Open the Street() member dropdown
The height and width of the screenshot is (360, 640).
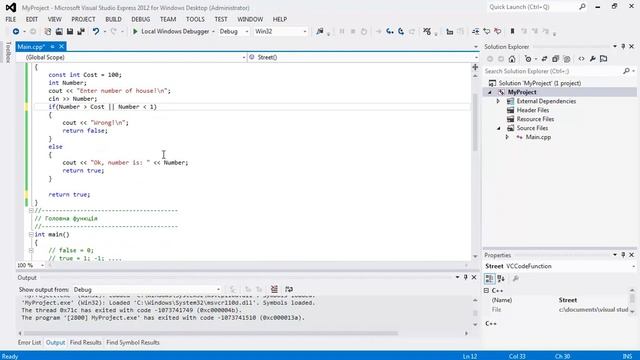click(363, 57)
